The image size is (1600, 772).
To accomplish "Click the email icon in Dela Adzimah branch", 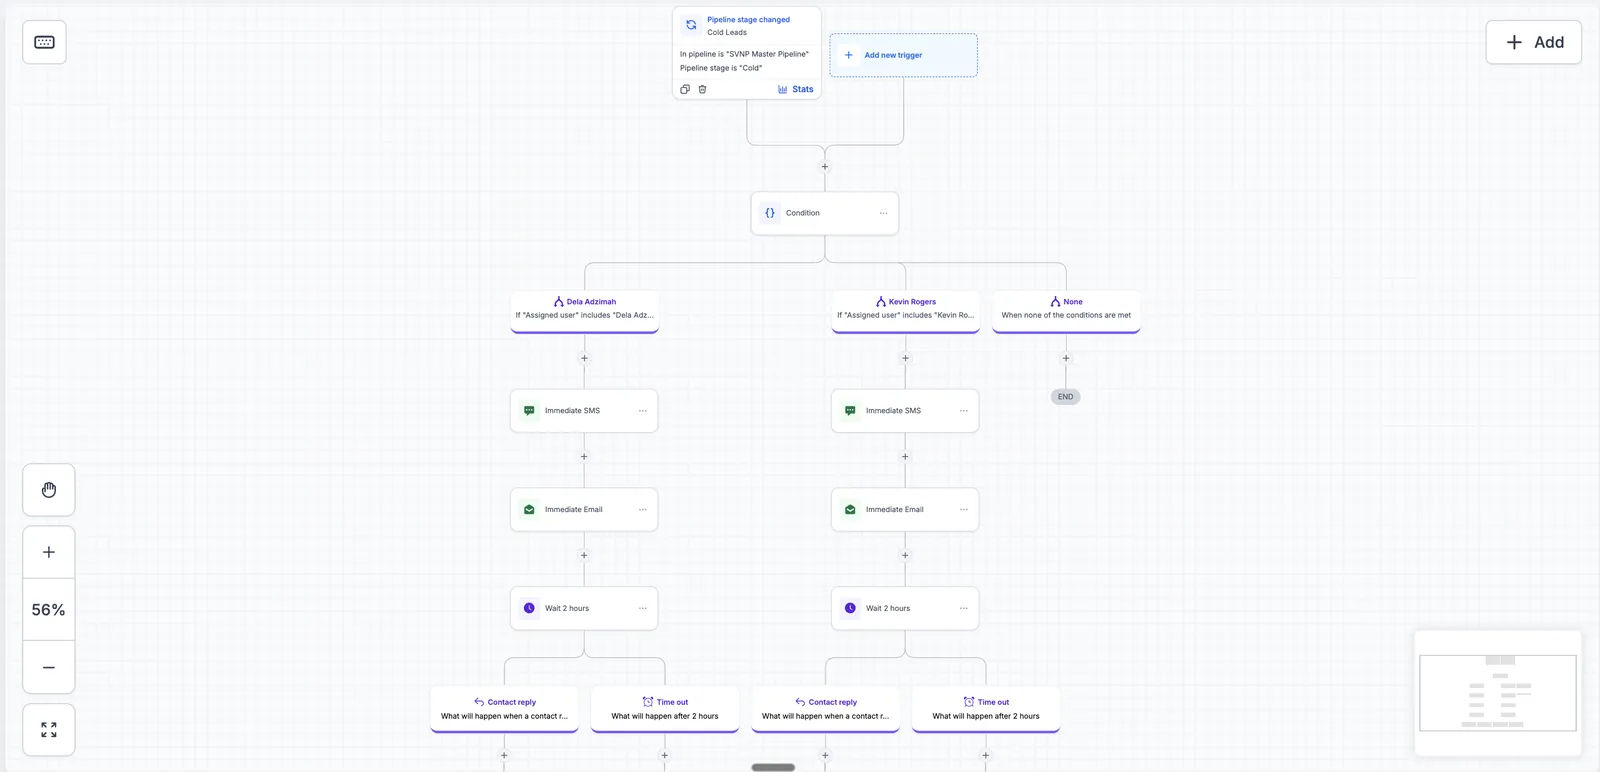I will (529, 510).
